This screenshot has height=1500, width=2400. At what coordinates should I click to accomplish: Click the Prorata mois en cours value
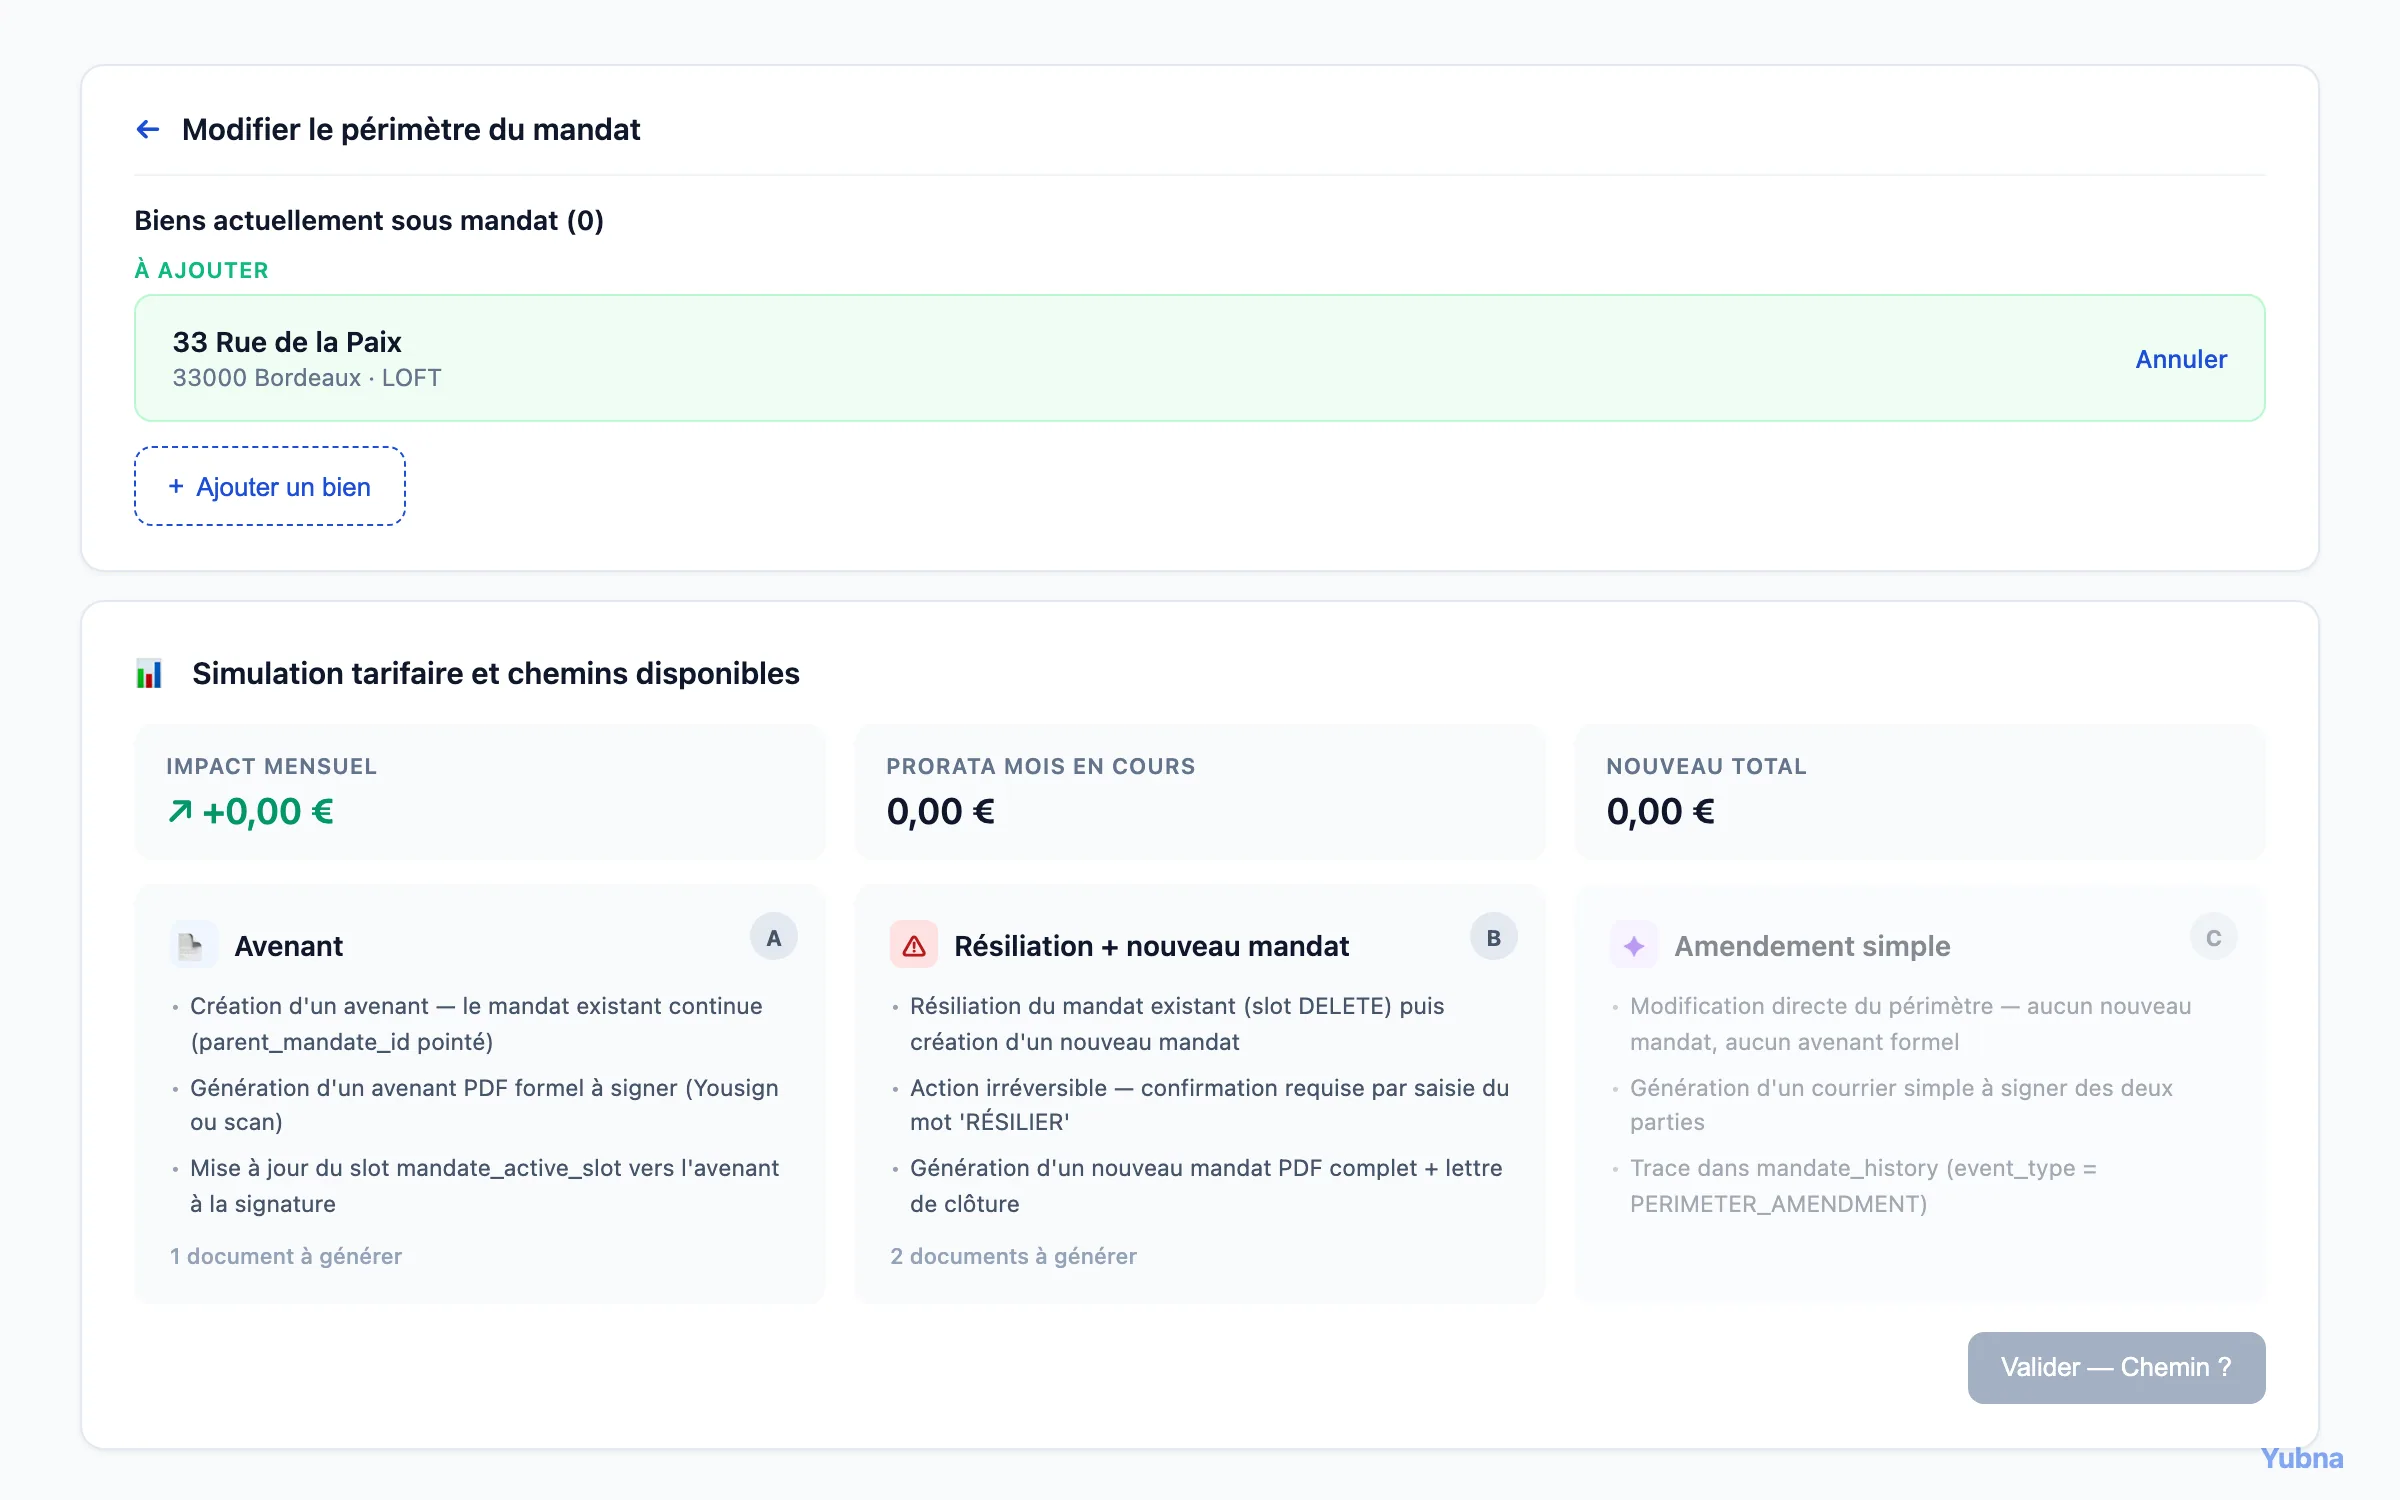tap(940, 811)
